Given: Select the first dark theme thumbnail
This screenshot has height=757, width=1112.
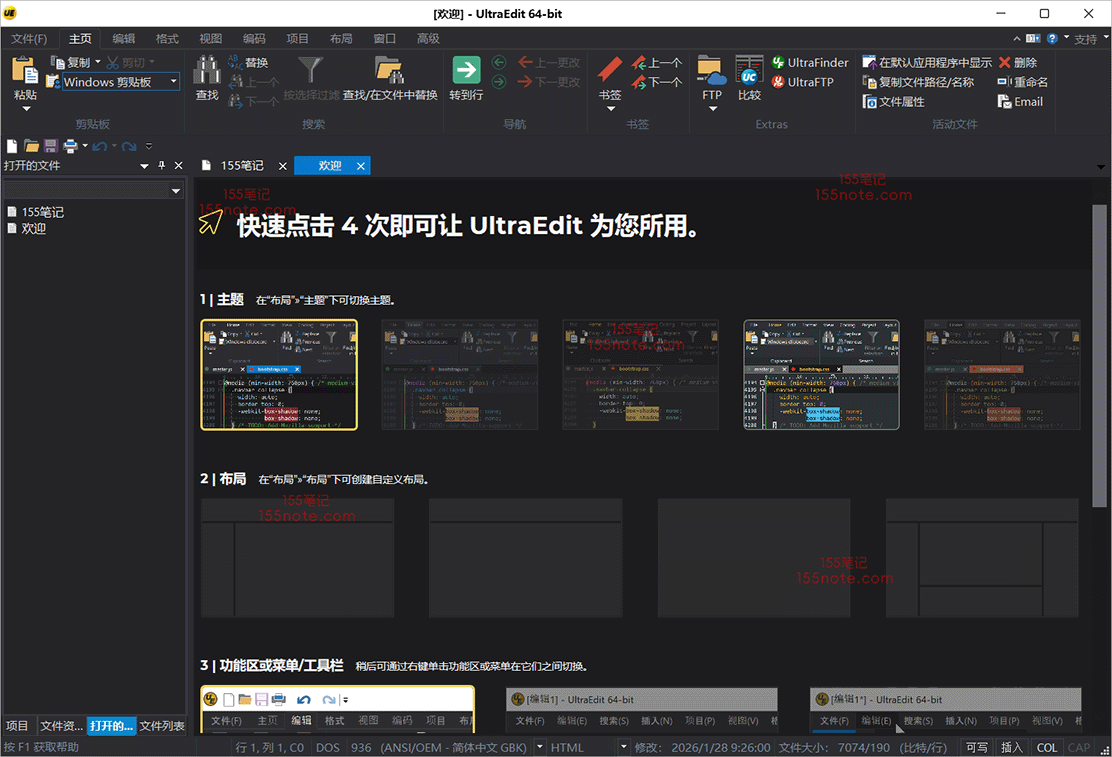Looking at the screenshot, I should pyautogui.click(x=279, y=375).
